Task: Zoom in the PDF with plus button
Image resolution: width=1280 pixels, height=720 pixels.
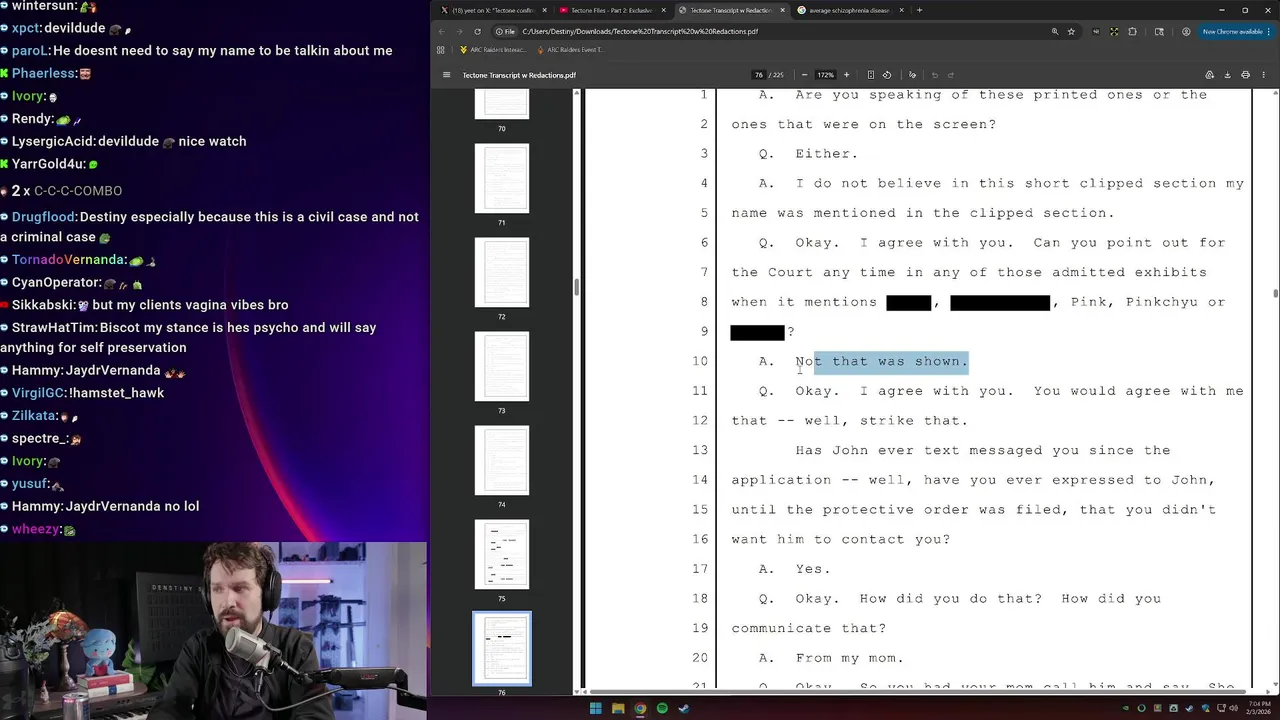Action: coord(846,75)
